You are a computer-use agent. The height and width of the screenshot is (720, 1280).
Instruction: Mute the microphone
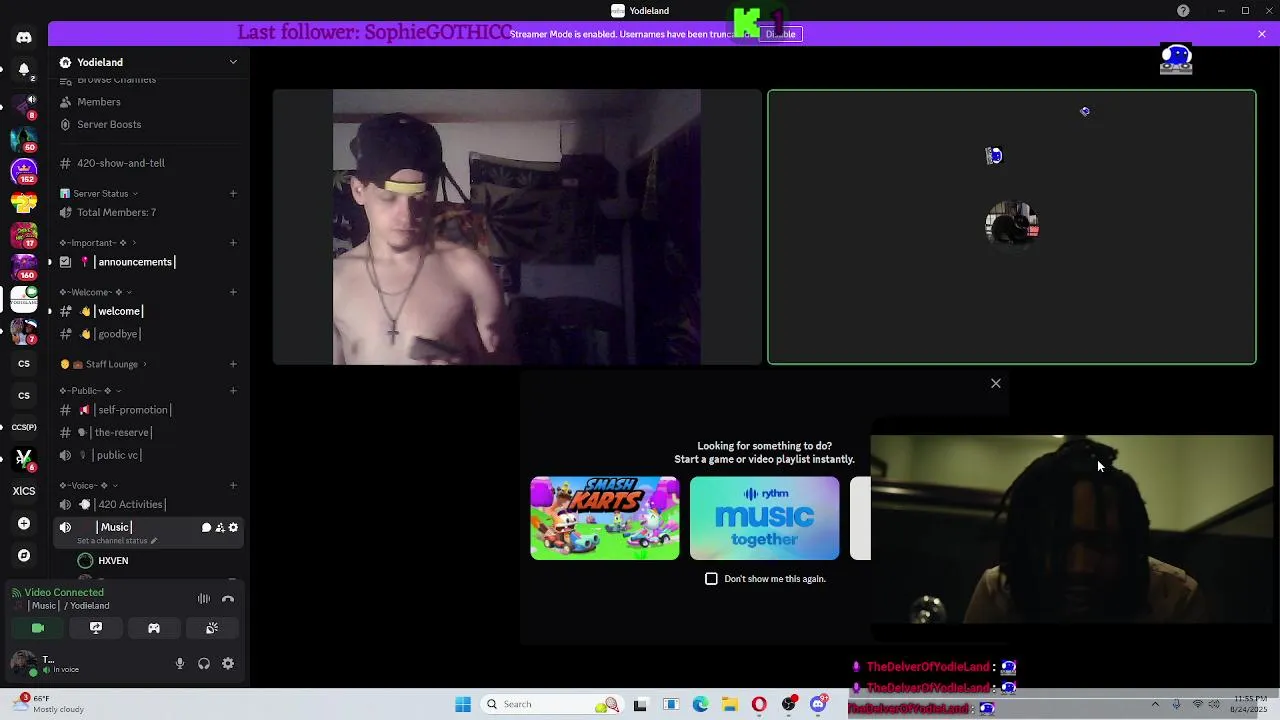(x=180, y=663)
